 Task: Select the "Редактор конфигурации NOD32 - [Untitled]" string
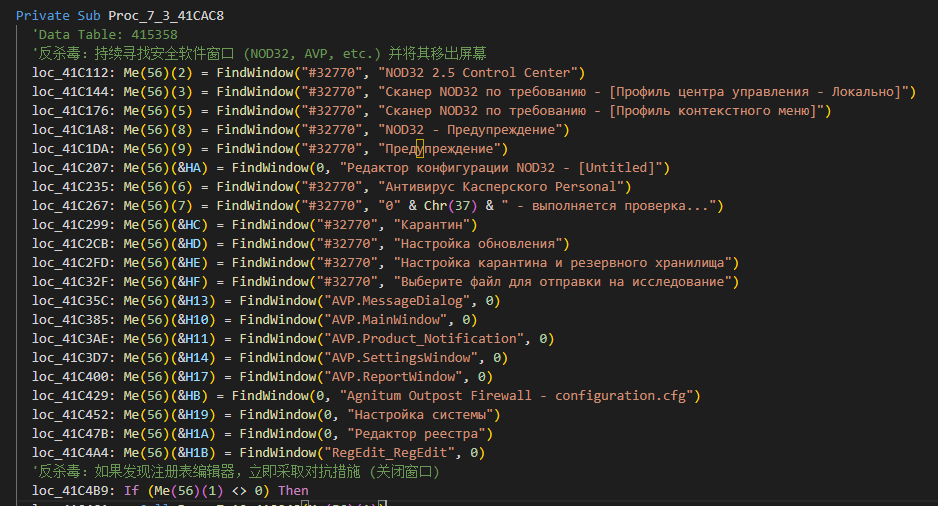click(x=501, y=168)
